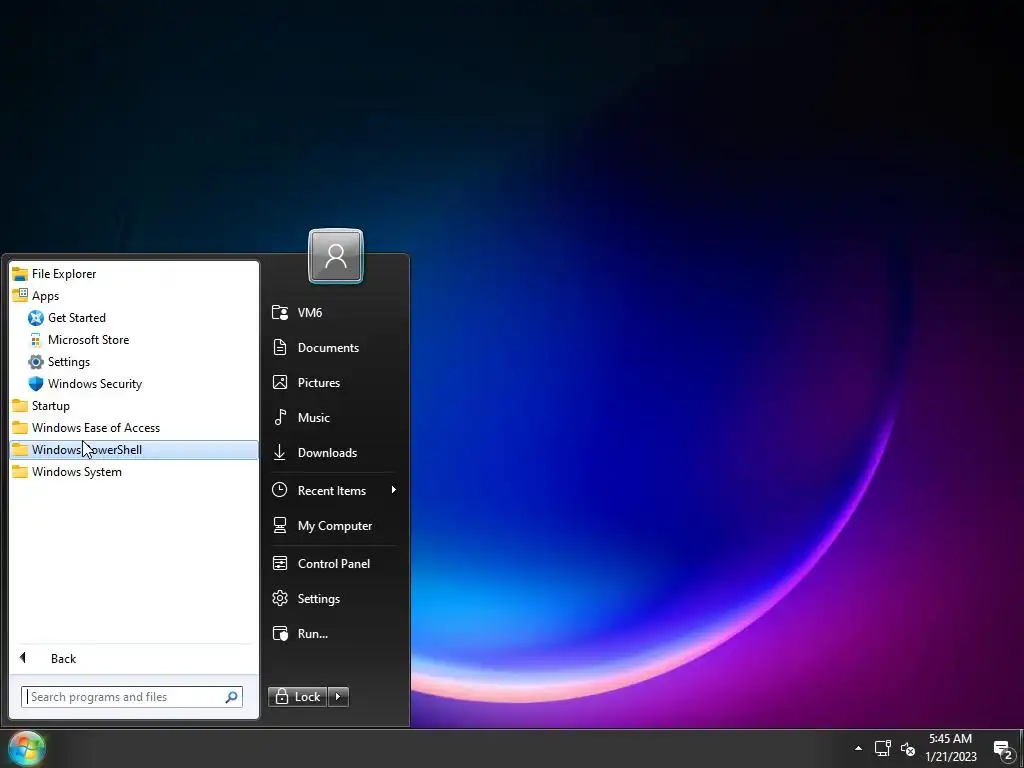Click the Start orb button

point(27,748)
